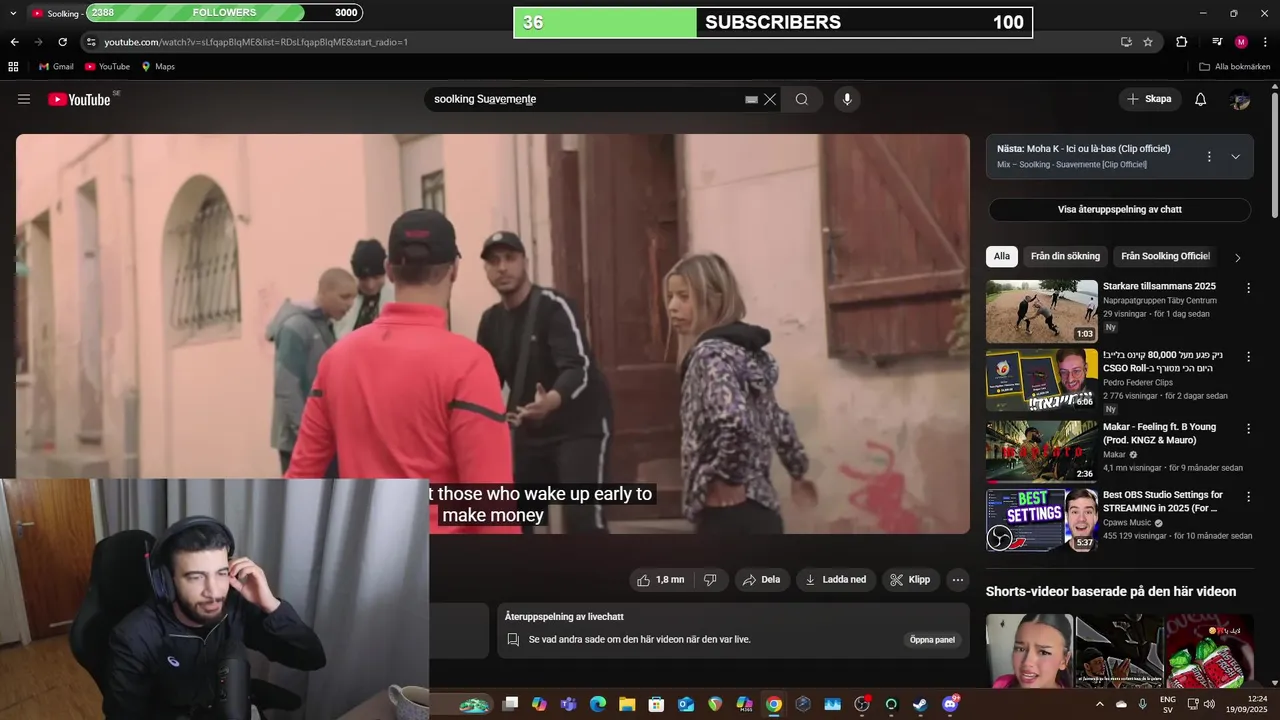Bookmark this page with the star
This screenshot has height=720, width=1280.
tap(1148, 42)
